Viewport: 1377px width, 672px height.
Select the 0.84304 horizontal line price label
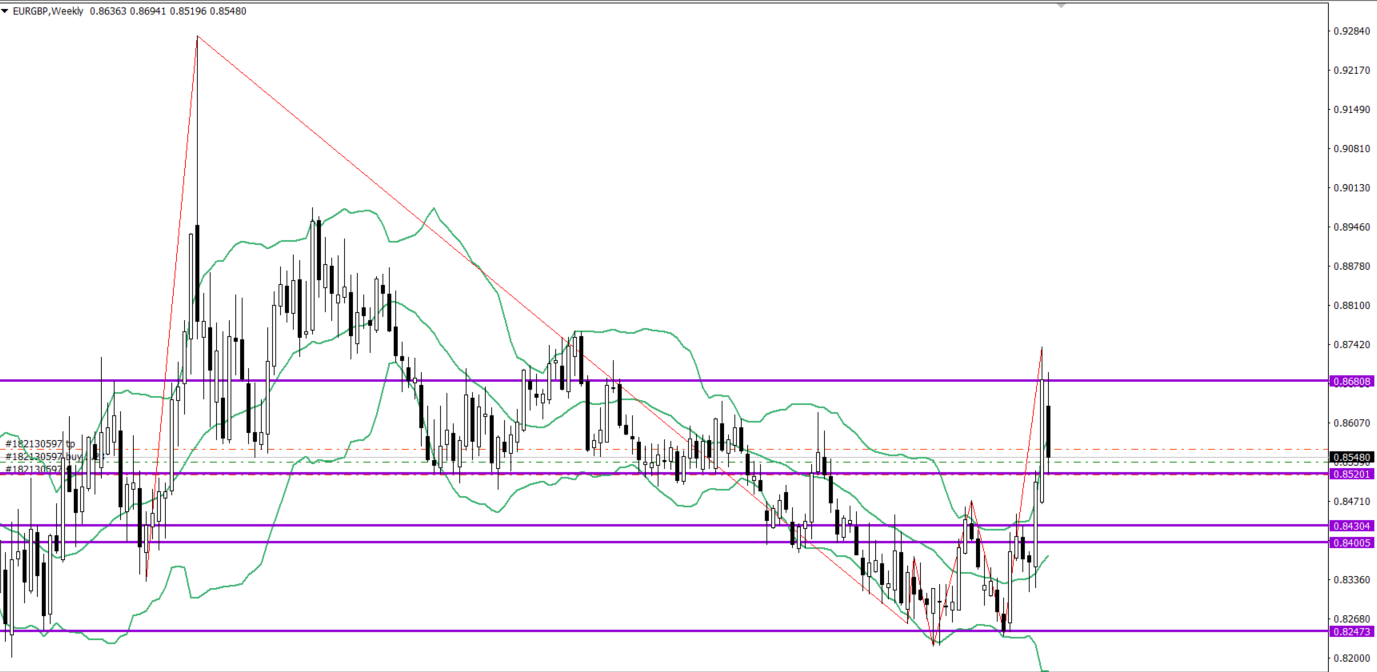[1352, 526]
